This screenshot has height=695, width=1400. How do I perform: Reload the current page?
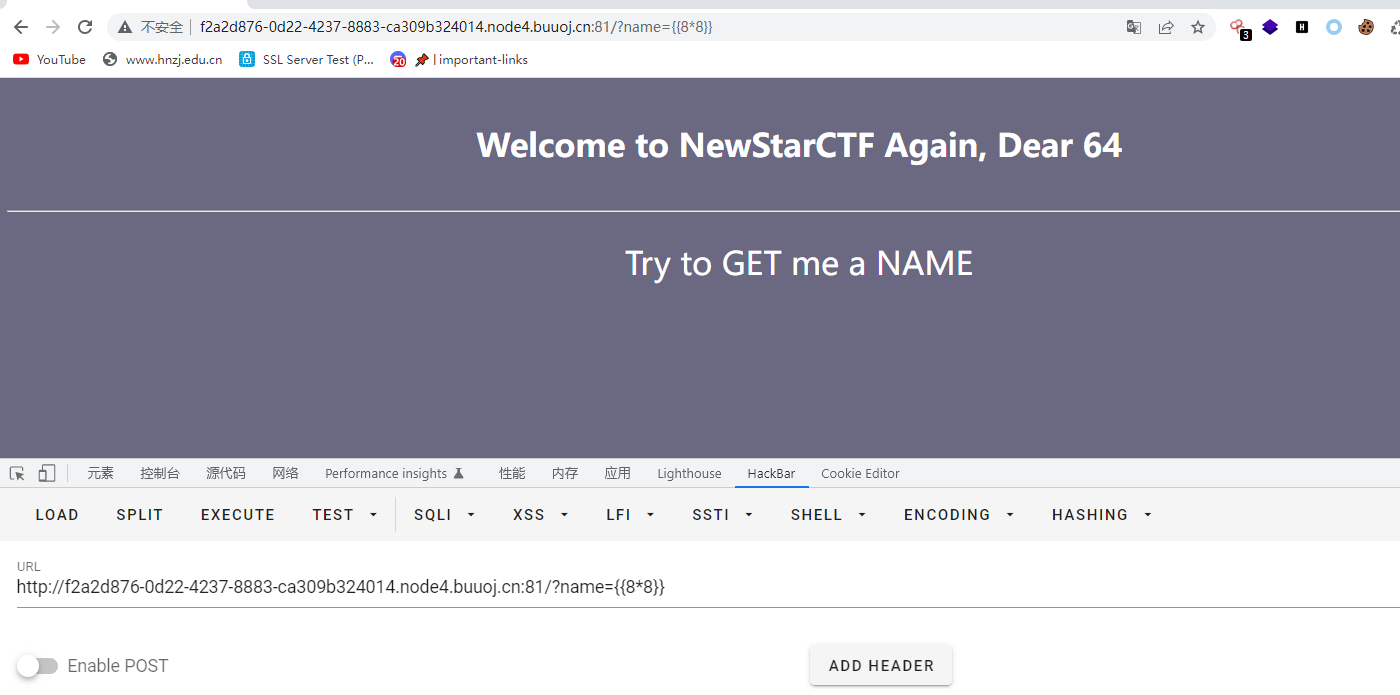coord(86,27)
